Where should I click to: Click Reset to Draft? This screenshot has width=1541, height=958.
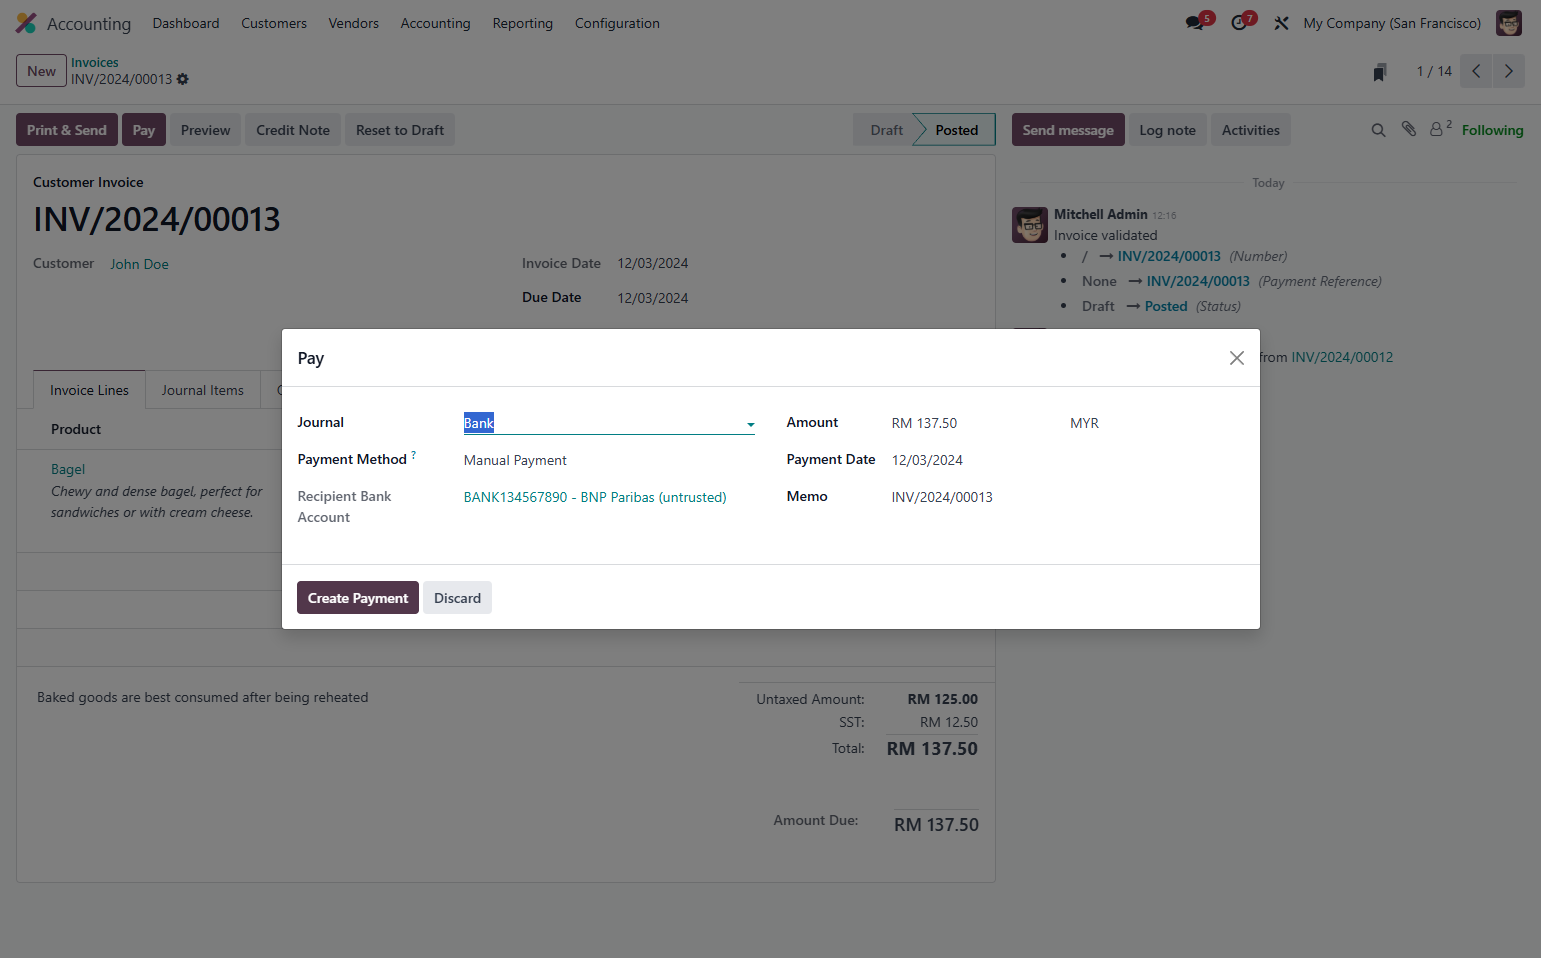(x=400, y=130)
